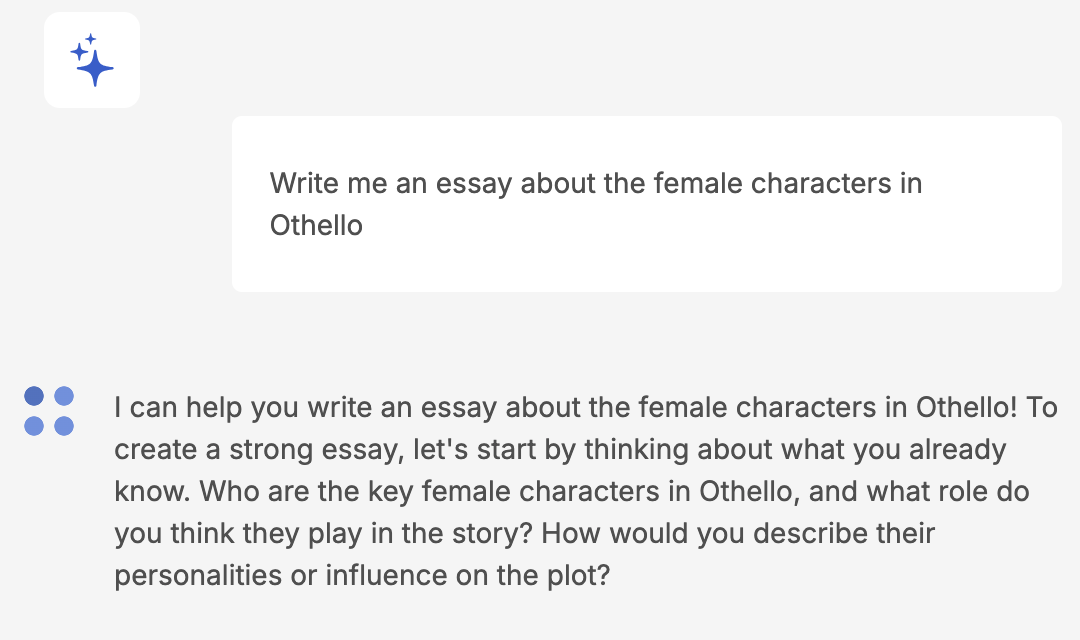Click the bottom-right dot of assistant avatar

[64, 426]
